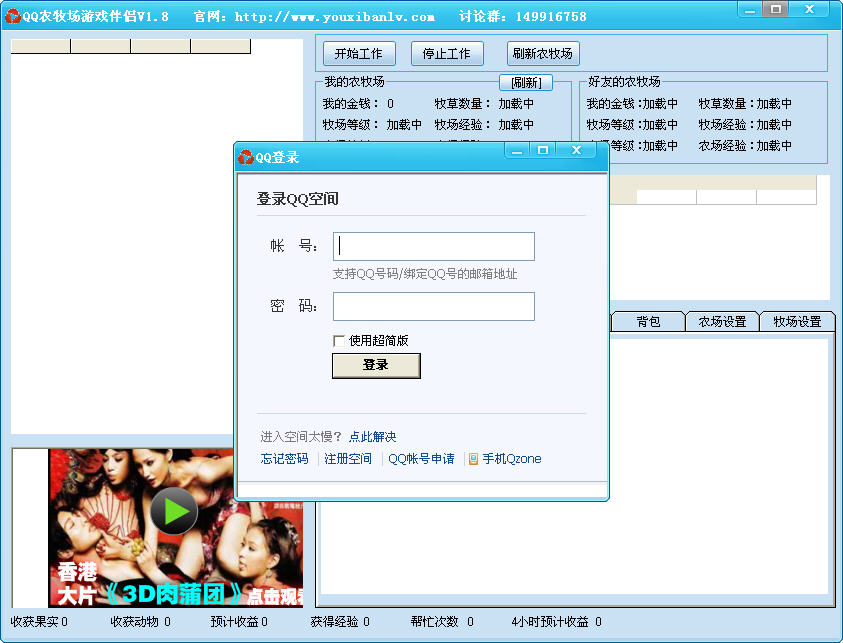Maximize the QQ登录 dialog
Viewport: 843px width, 643px height.
click(x=543, y=150)
